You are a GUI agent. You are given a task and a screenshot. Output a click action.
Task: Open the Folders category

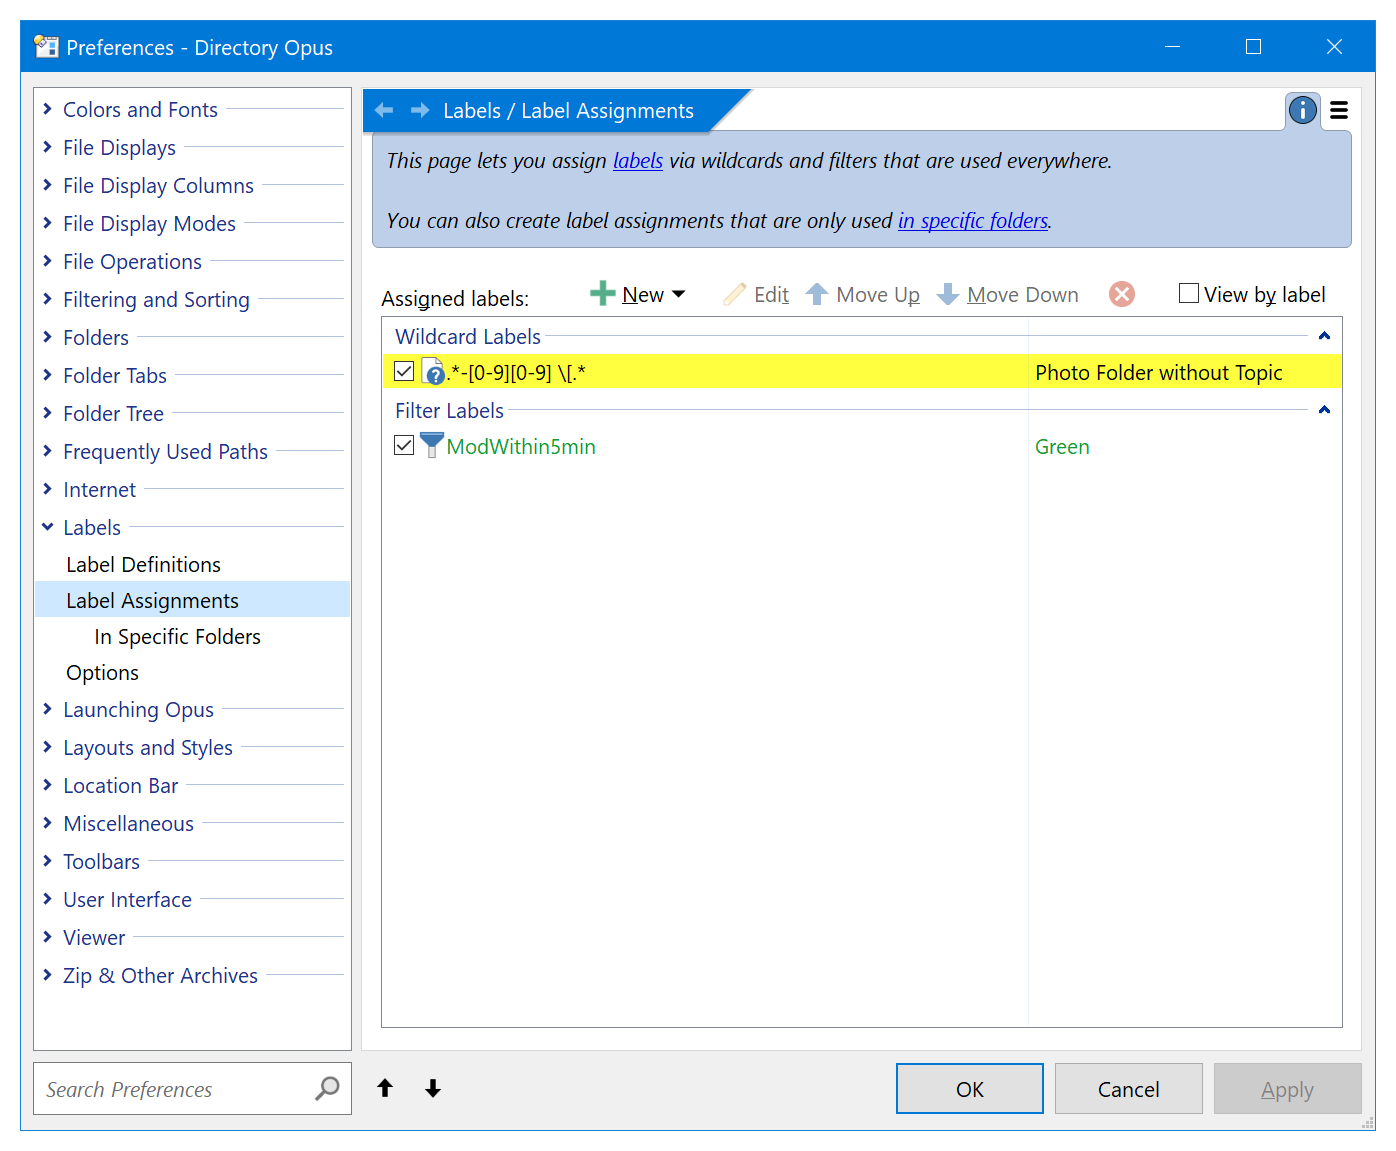[x=96, y=337]
